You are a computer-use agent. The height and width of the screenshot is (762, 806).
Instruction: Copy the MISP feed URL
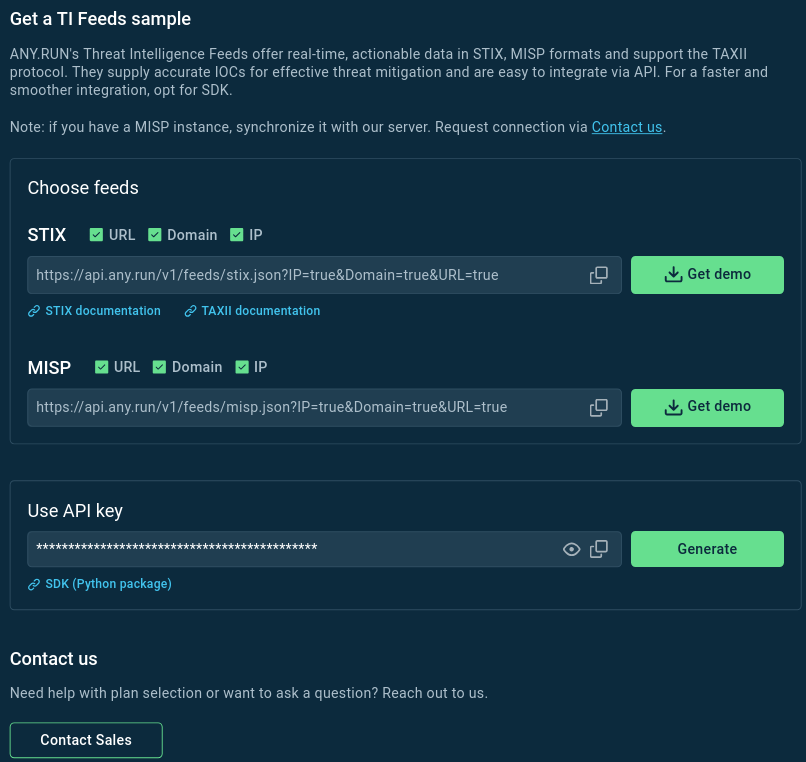point(599,407)
